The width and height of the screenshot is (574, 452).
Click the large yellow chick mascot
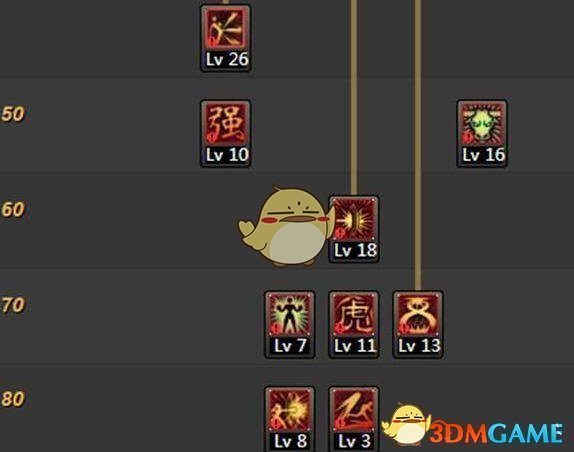[x=286, y=226]
